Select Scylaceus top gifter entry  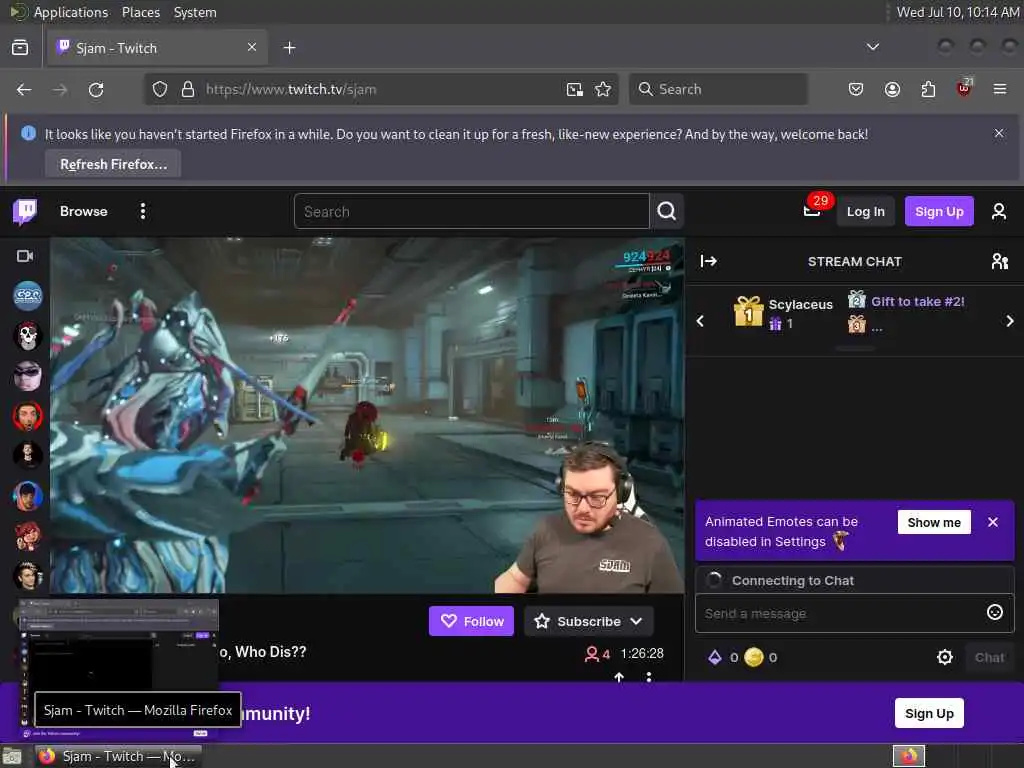point(784,312)
